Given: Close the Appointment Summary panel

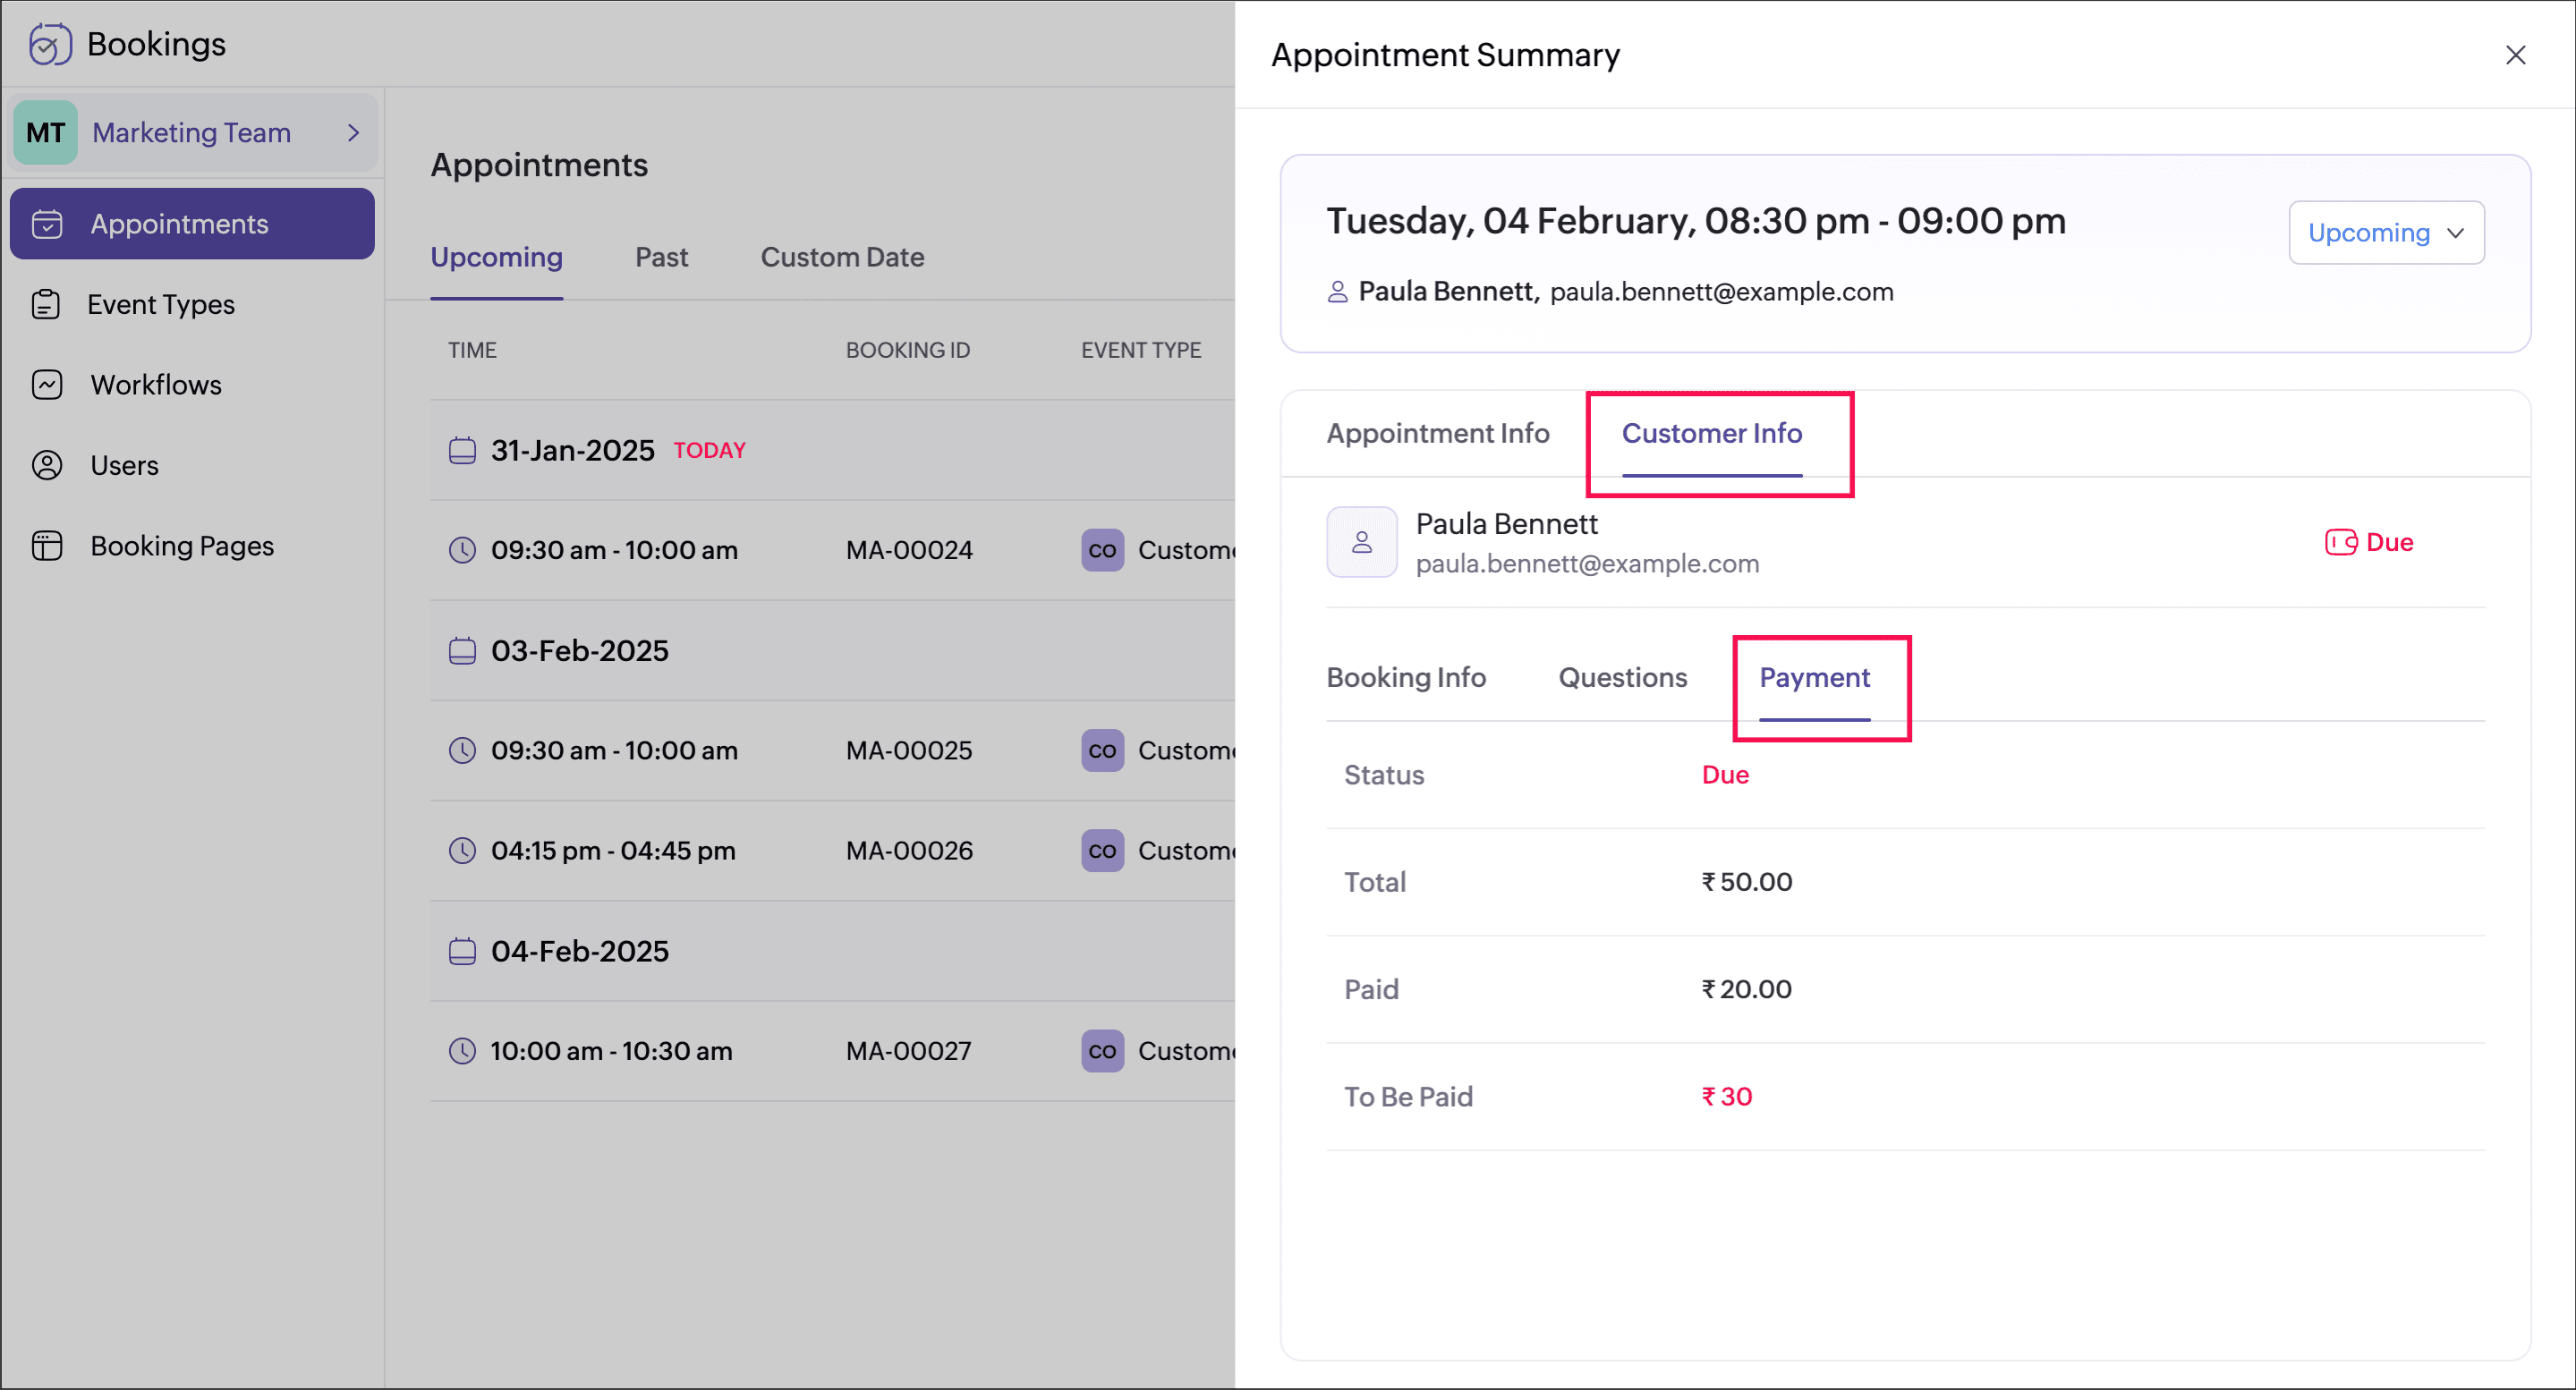Looking at the screenshot, I should 2515,55.
